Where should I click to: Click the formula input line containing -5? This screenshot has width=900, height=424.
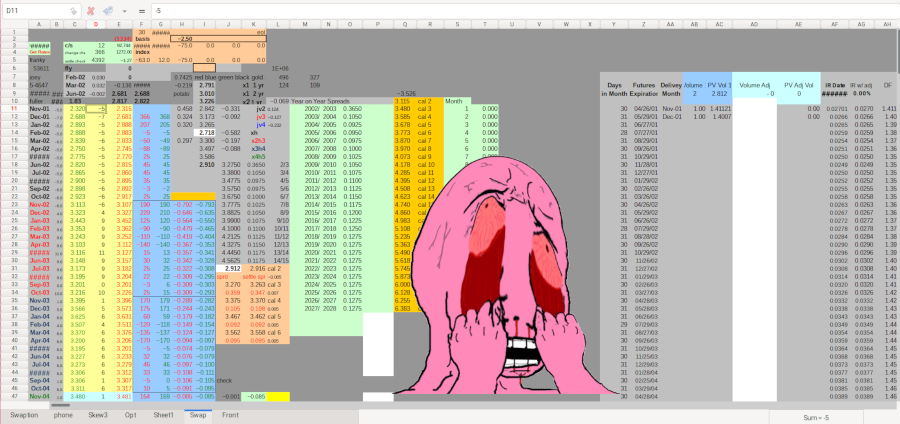click(525, 11)
